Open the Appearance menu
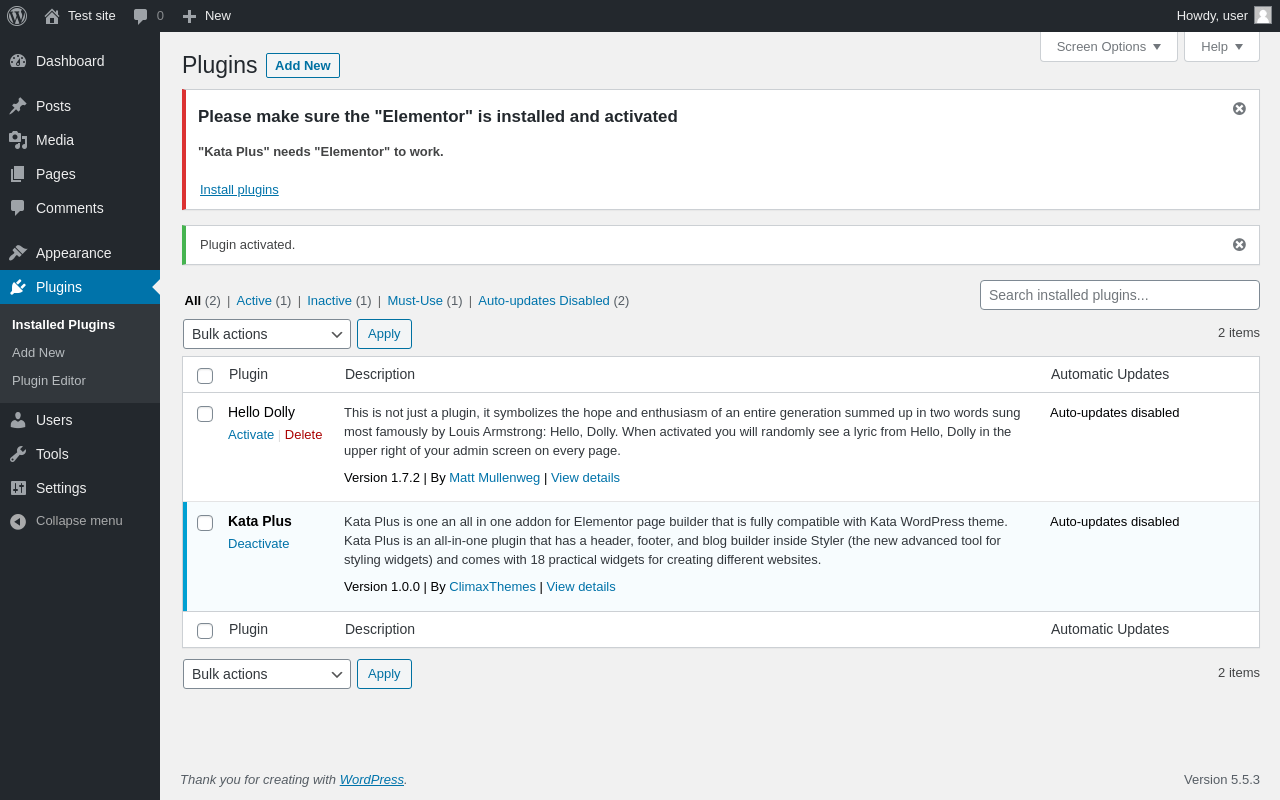1280x800 pixels. coord(80,253)
